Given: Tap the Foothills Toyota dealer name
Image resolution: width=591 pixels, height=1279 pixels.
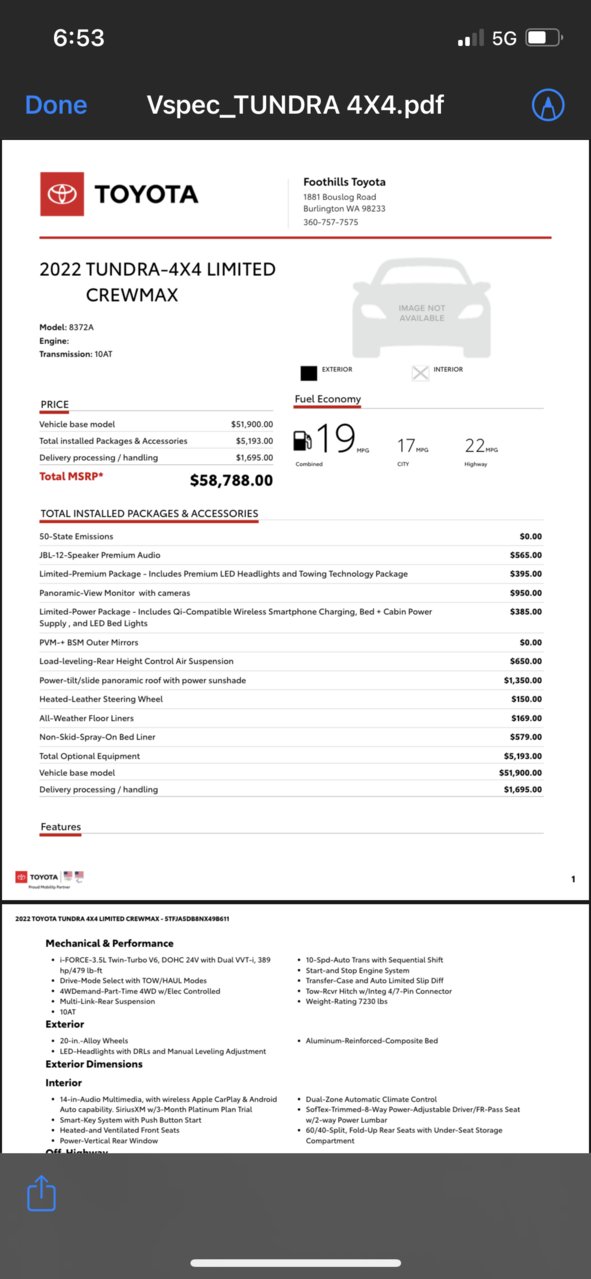Looking at the screenshot, I should coord(344,182).
